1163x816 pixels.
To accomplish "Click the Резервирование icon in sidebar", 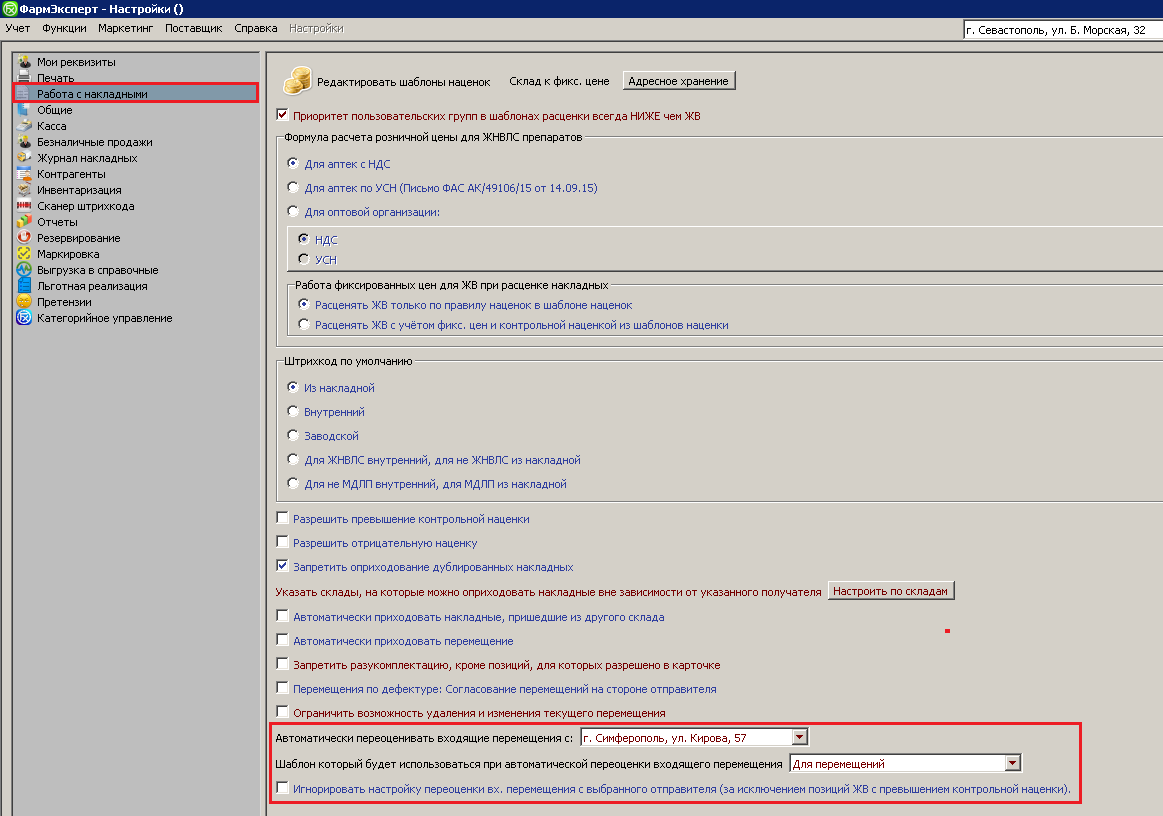I will (x=24, y=238).
